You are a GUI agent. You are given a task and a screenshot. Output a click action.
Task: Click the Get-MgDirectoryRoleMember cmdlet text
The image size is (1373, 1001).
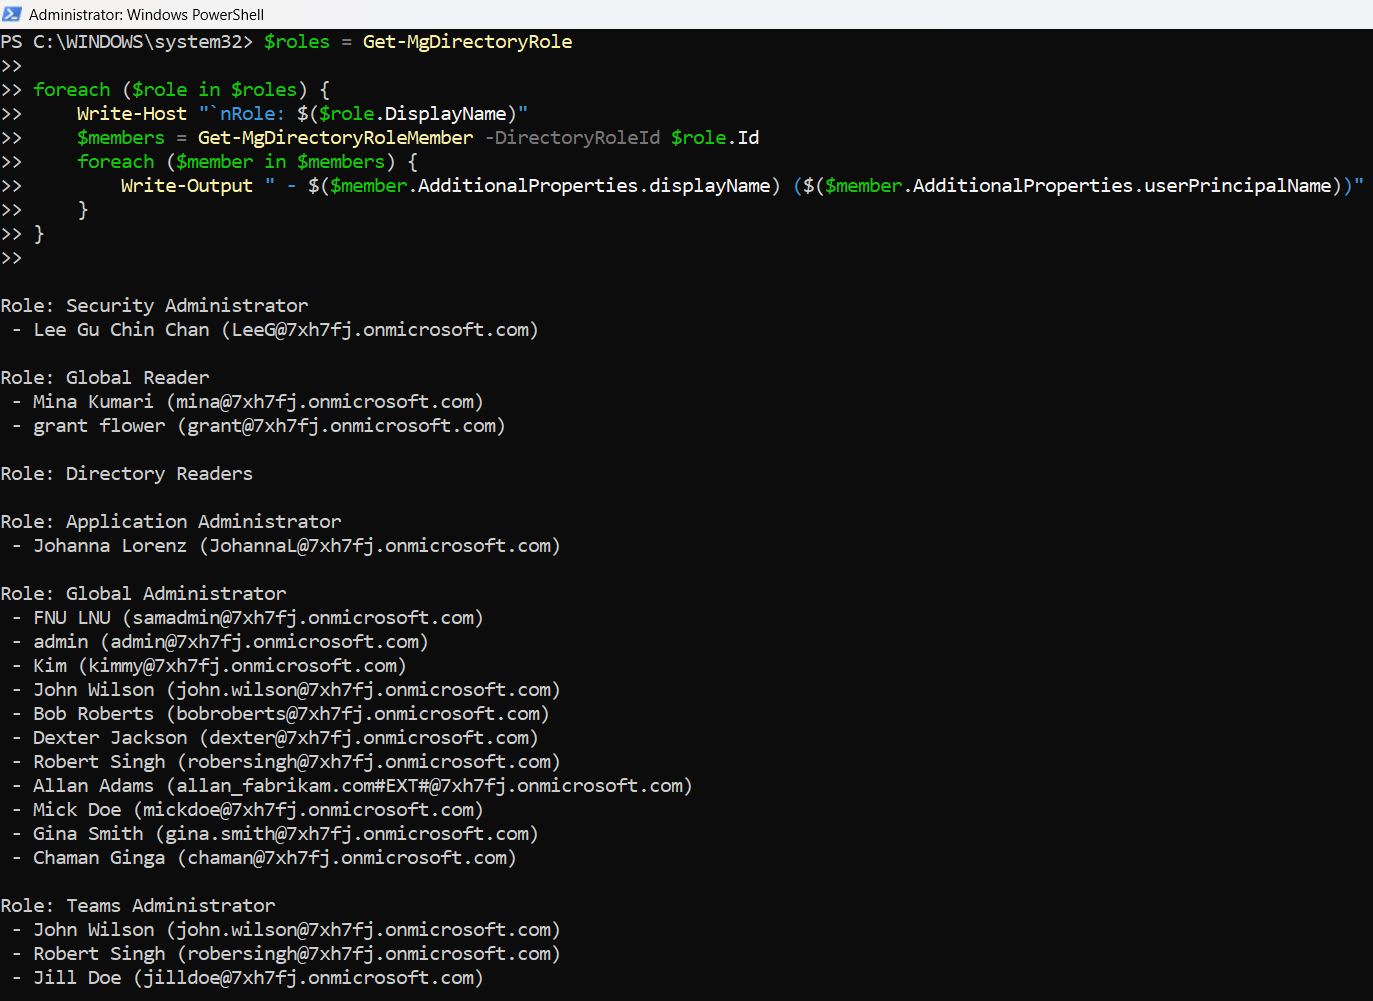click(335, 138)
